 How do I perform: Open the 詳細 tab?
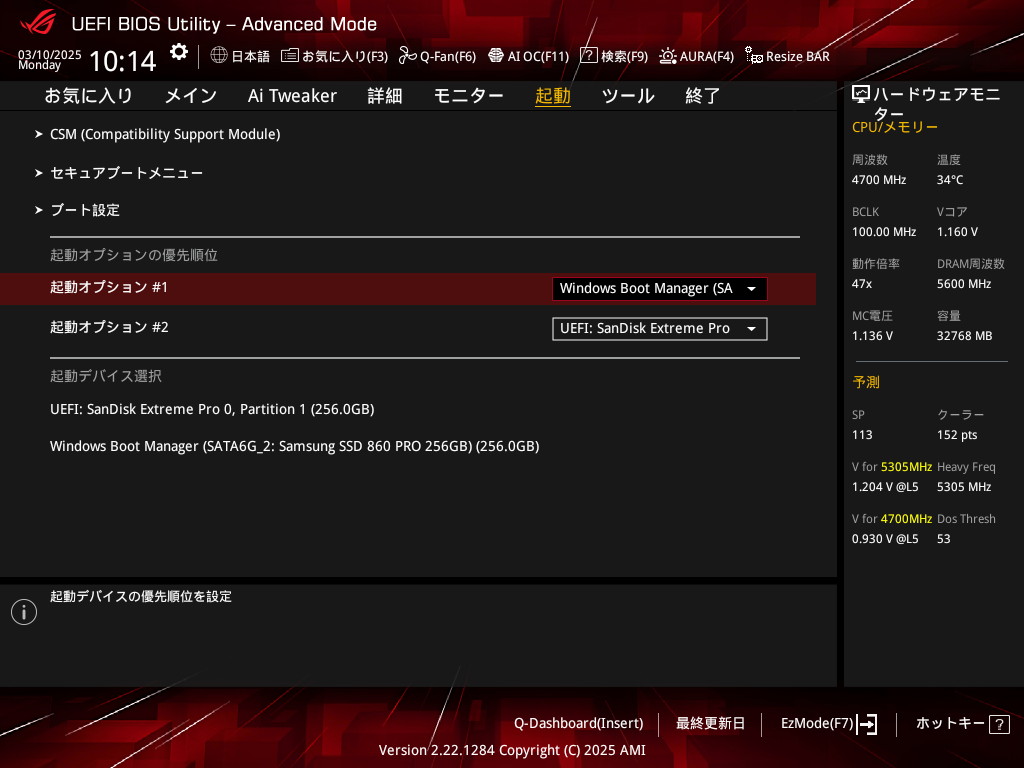(x=385, y=96)
